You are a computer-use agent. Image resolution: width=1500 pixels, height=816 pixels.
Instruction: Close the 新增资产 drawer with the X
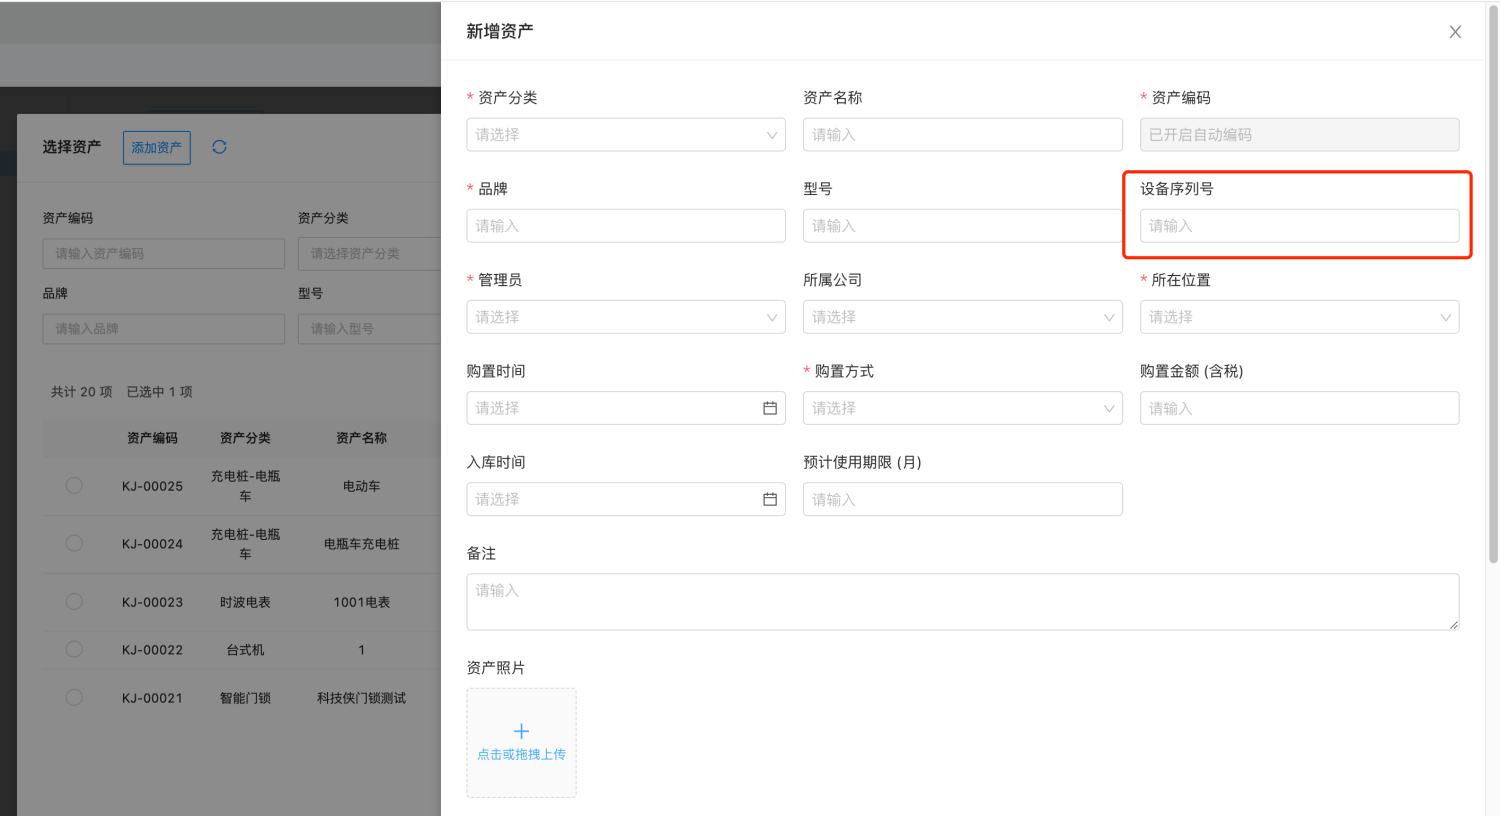point(1455,32)
